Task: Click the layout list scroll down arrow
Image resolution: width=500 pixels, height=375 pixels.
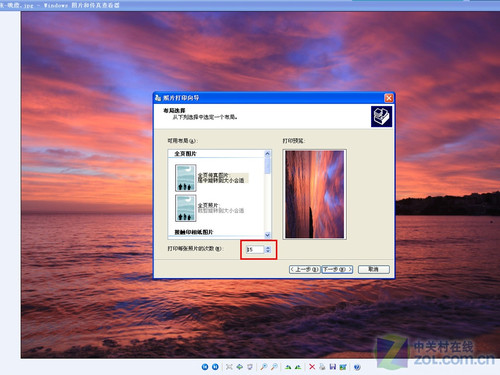Action: (267, 235)
